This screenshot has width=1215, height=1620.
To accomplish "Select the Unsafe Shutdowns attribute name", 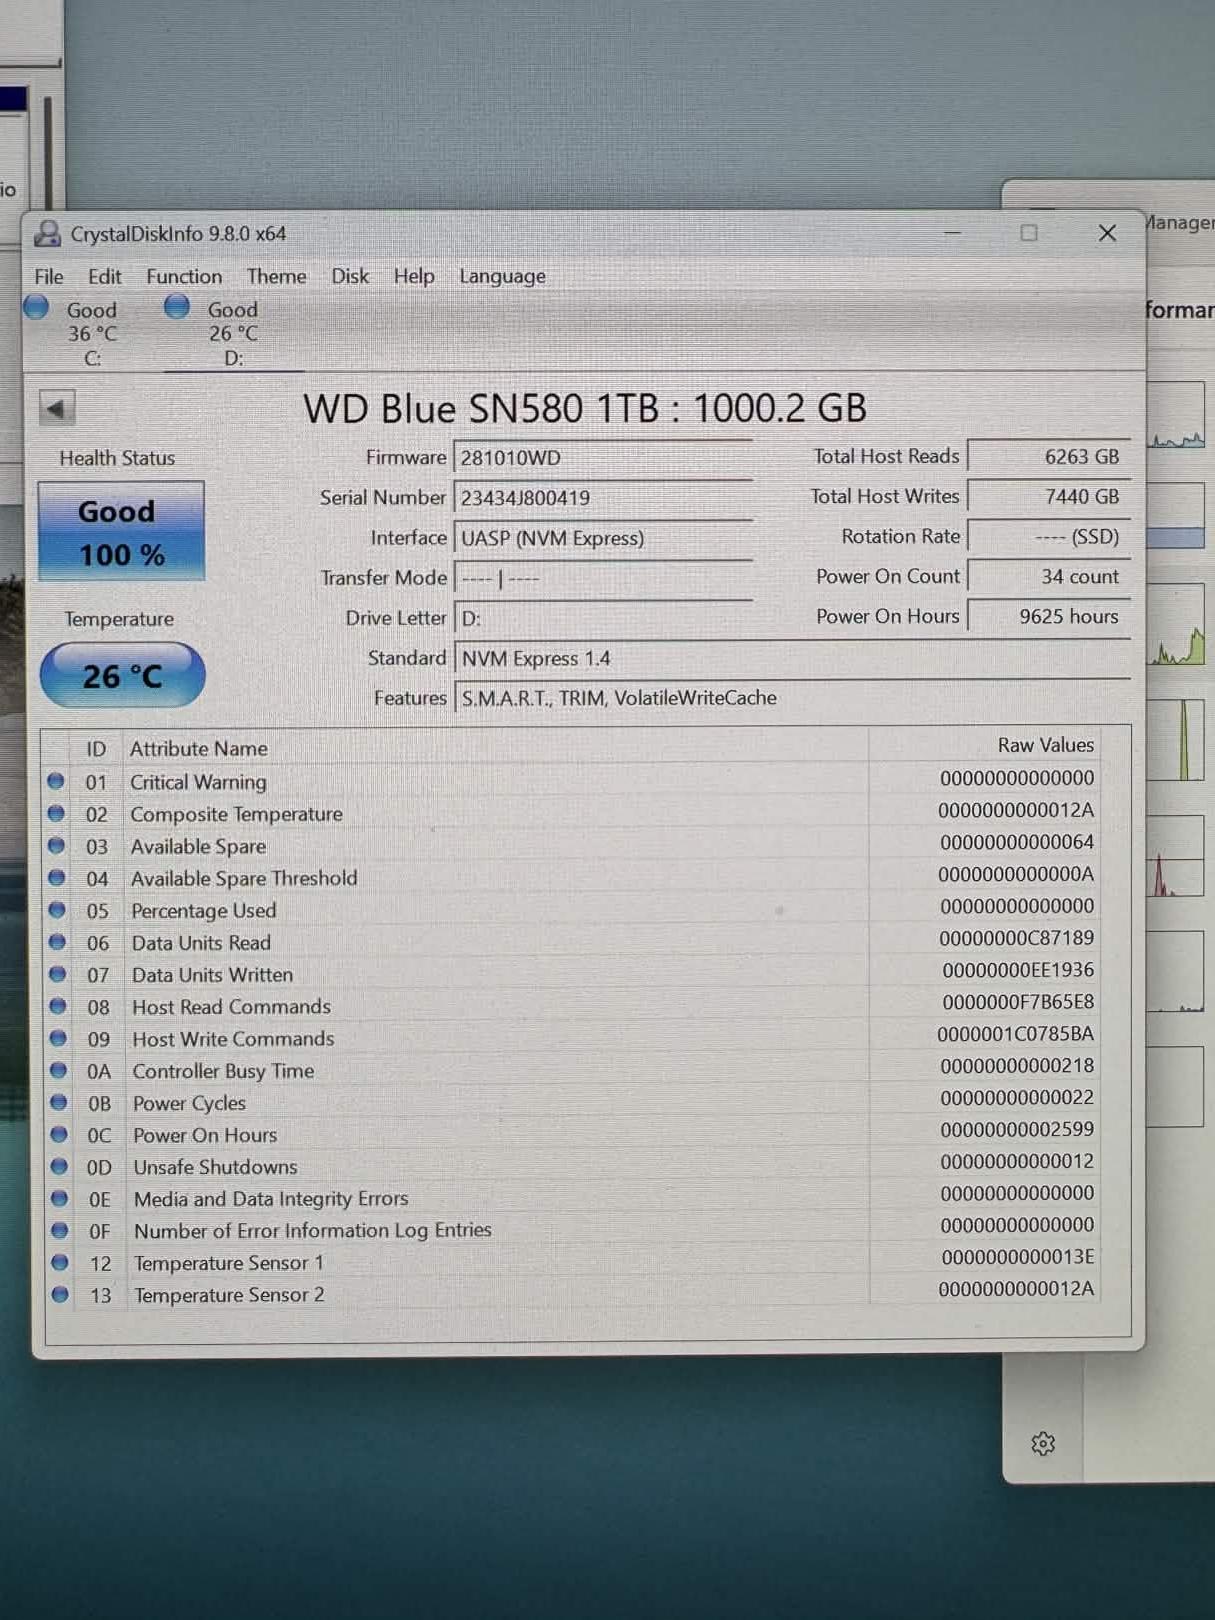I will pos(215,1167).
